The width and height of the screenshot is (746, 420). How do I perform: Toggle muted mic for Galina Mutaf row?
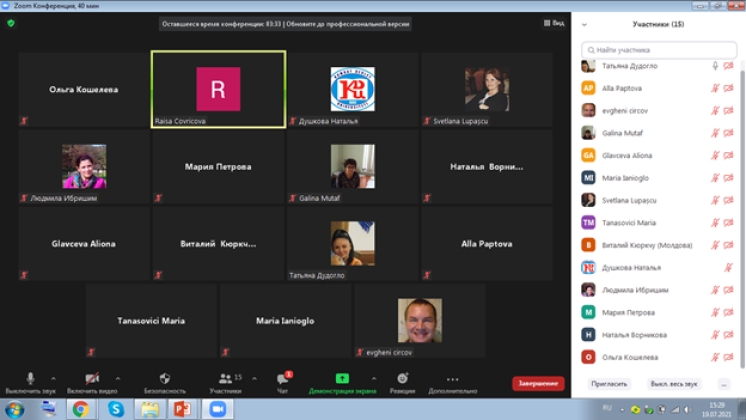point(715,133)
